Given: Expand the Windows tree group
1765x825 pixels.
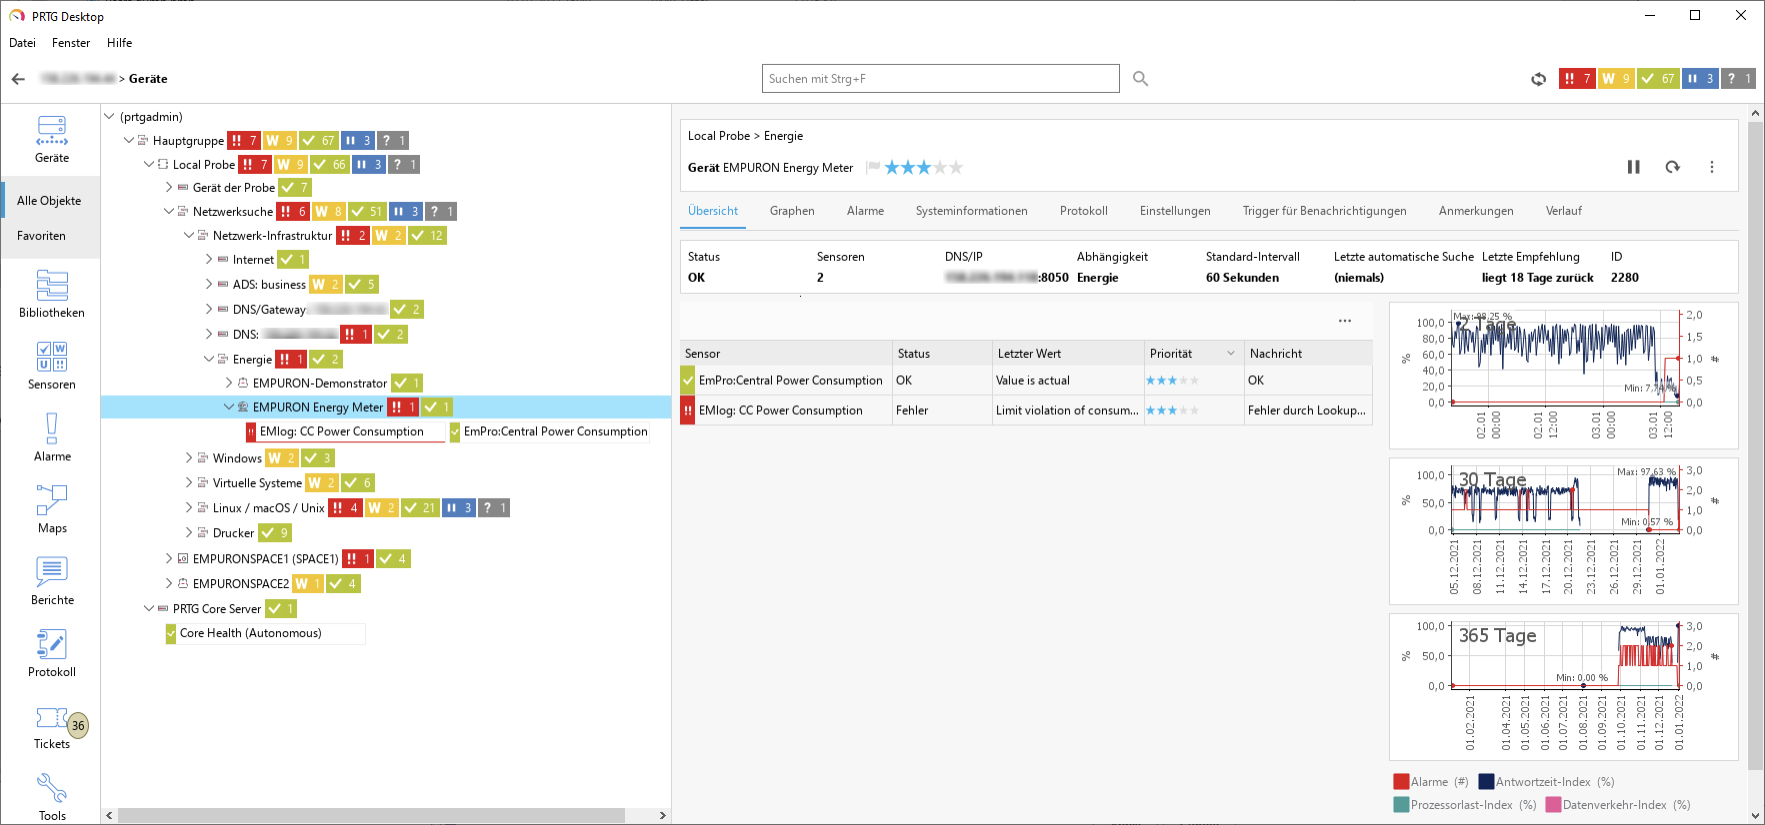Looking at the screenshot, I should point(189,458).
